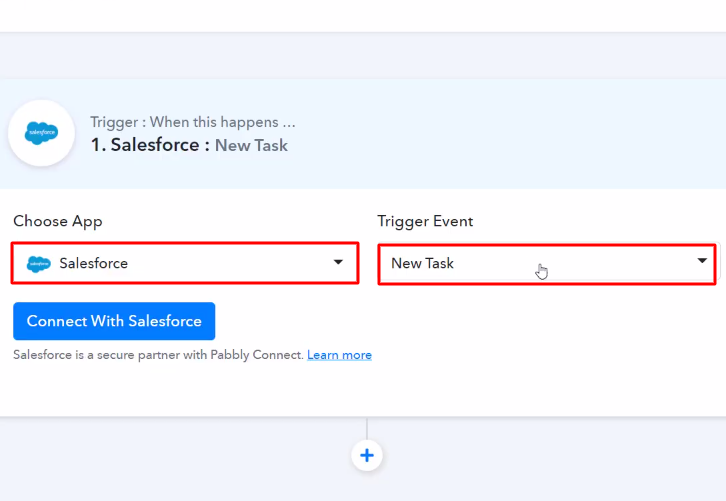This screenshot has height=501, width=726.
Task: Click the arrow of the Choose App dropdown
Action: (338, 262)
